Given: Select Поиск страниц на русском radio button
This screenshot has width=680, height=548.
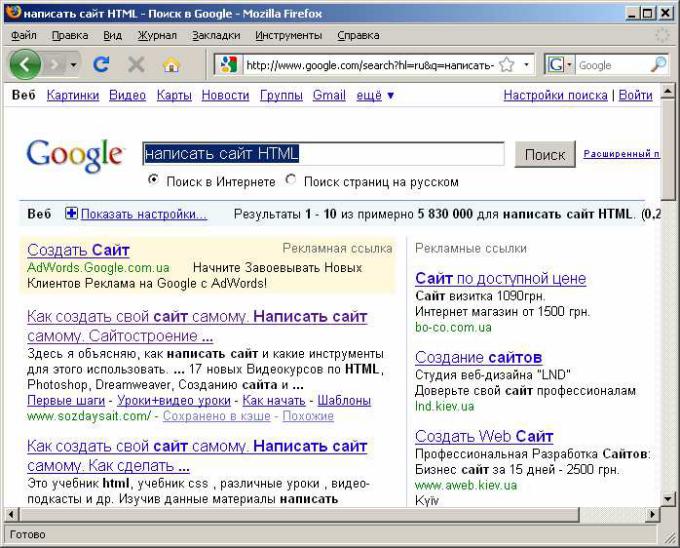Looking at the screenshot, I should [x=291, y=179].
